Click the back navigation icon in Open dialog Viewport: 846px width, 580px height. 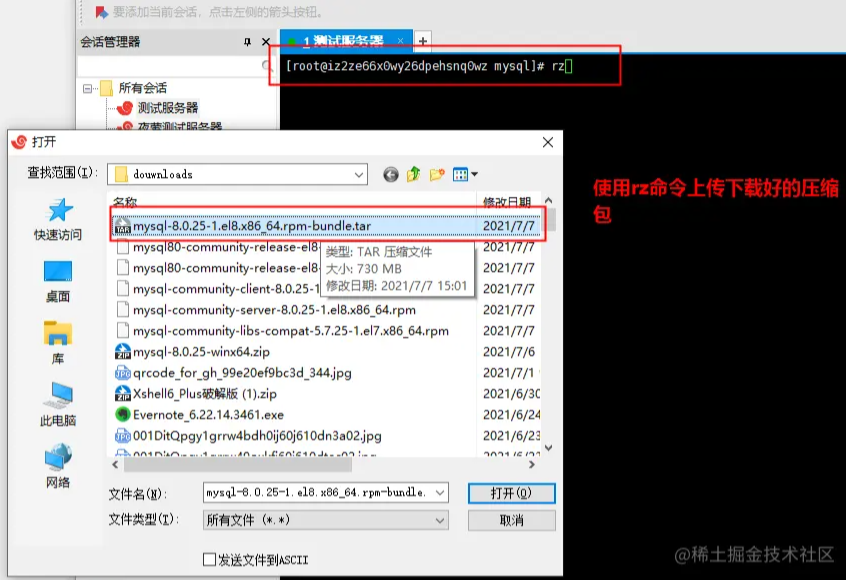pyautogui.click(x=391, y=174)
